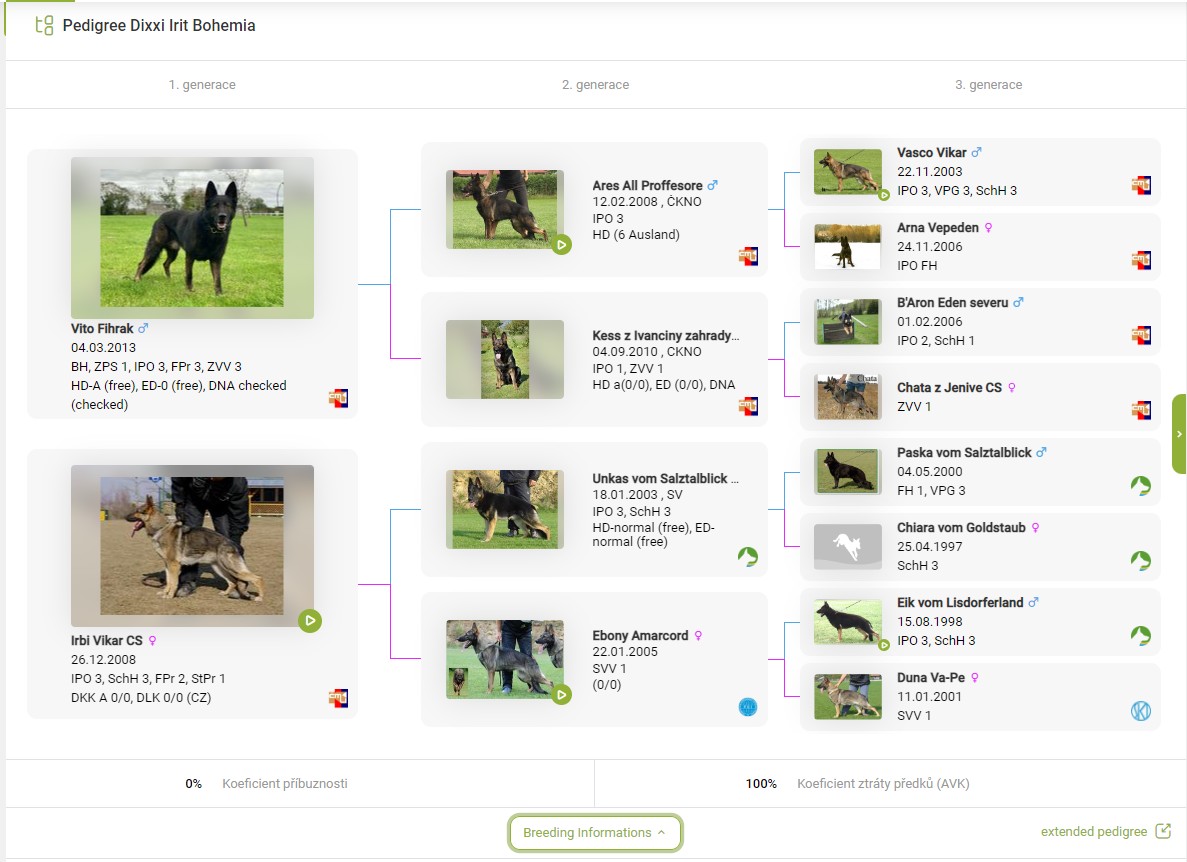Image resolution: width=1187 pixels, height=862 pixels.
Task: Open Chata z Jenive CS name link
Action: click(x=949, y=387)
